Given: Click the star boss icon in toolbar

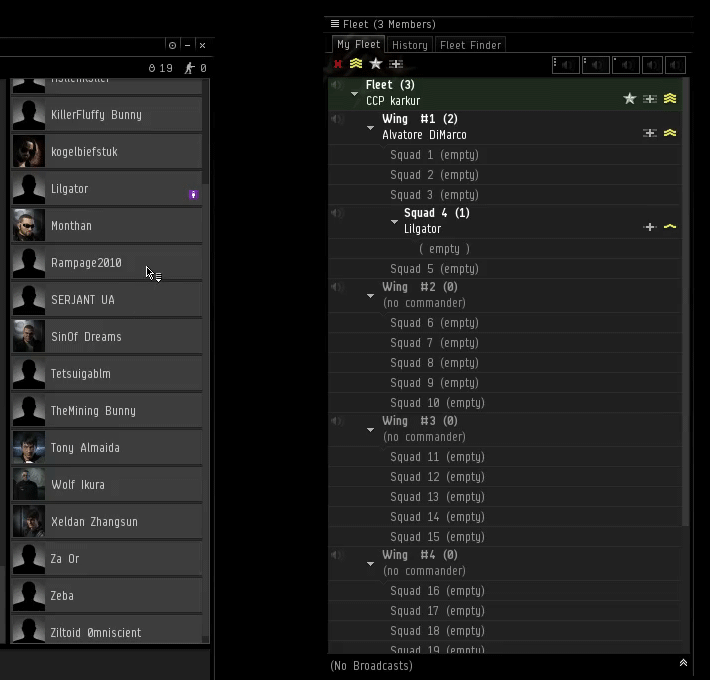Looking at the screenshot, I should coord(375,64).
